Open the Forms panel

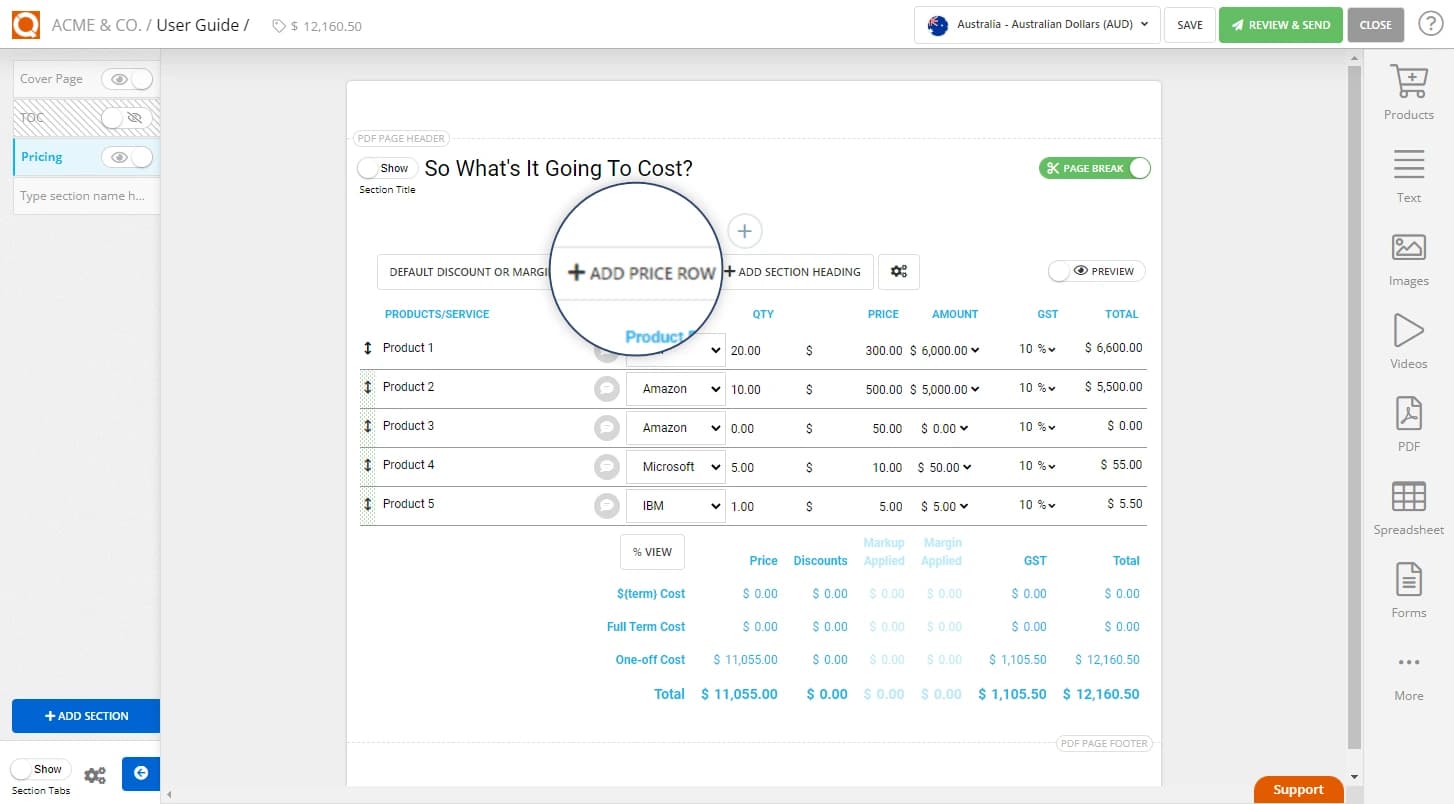(x=1408, y=590)
